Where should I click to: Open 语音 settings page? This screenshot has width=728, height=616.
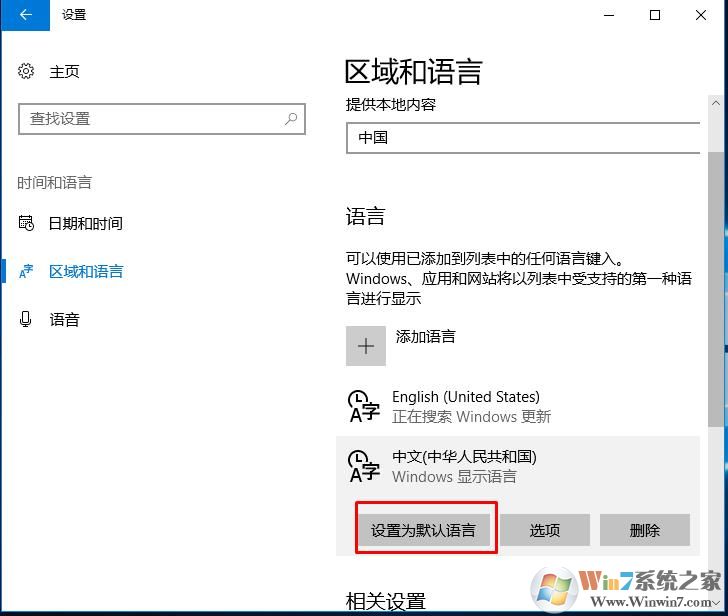65,319
